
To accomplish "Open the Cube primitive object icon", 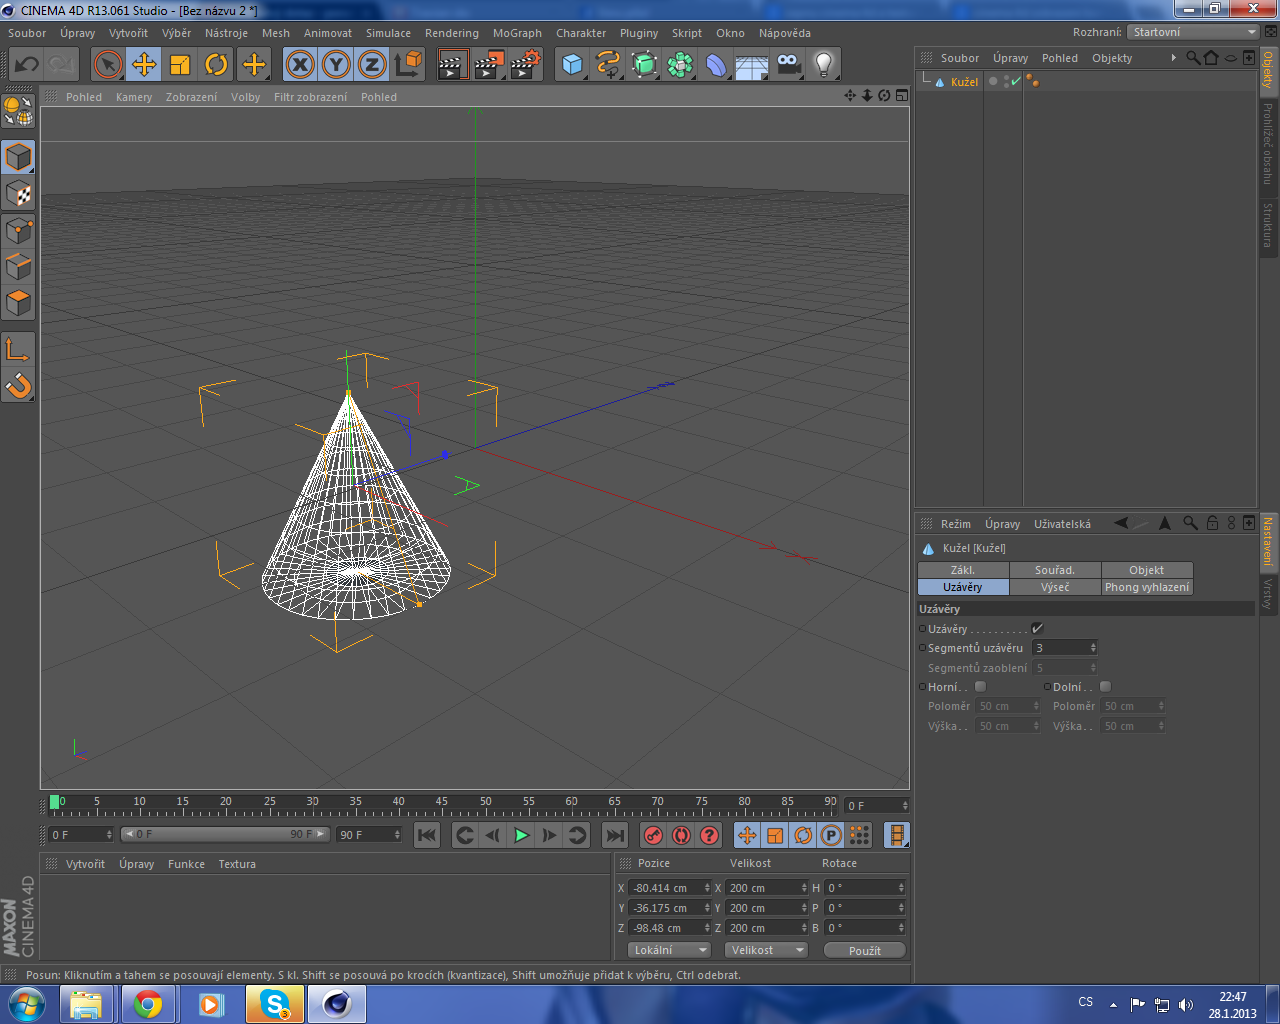I will click(572, 65).
